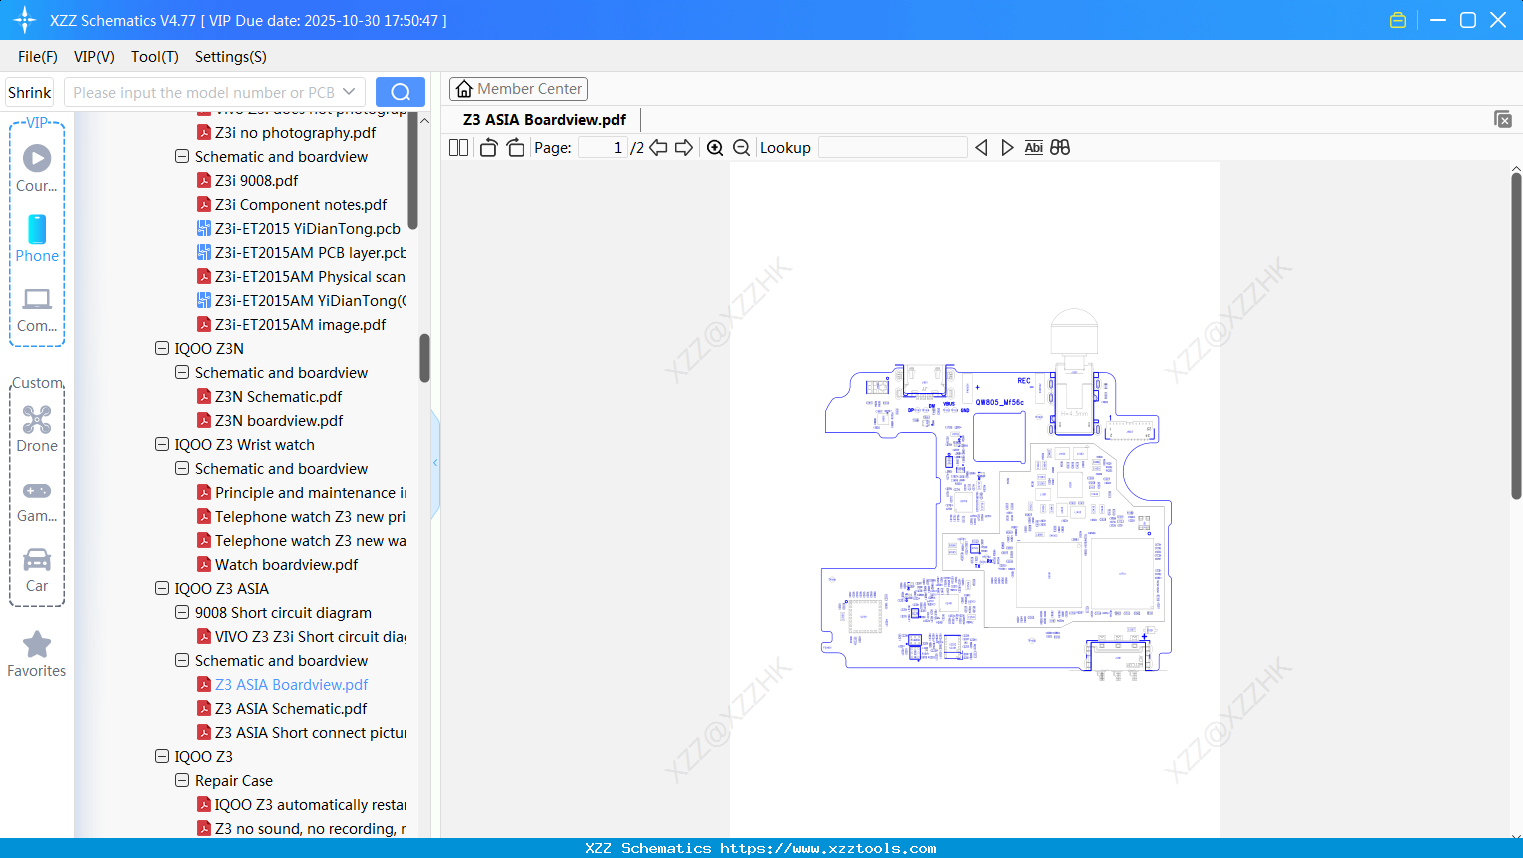Collapse Schematic and boardview under Z3 ASIA
This screenshot has height=858, width=1523.
click(182, 661)
